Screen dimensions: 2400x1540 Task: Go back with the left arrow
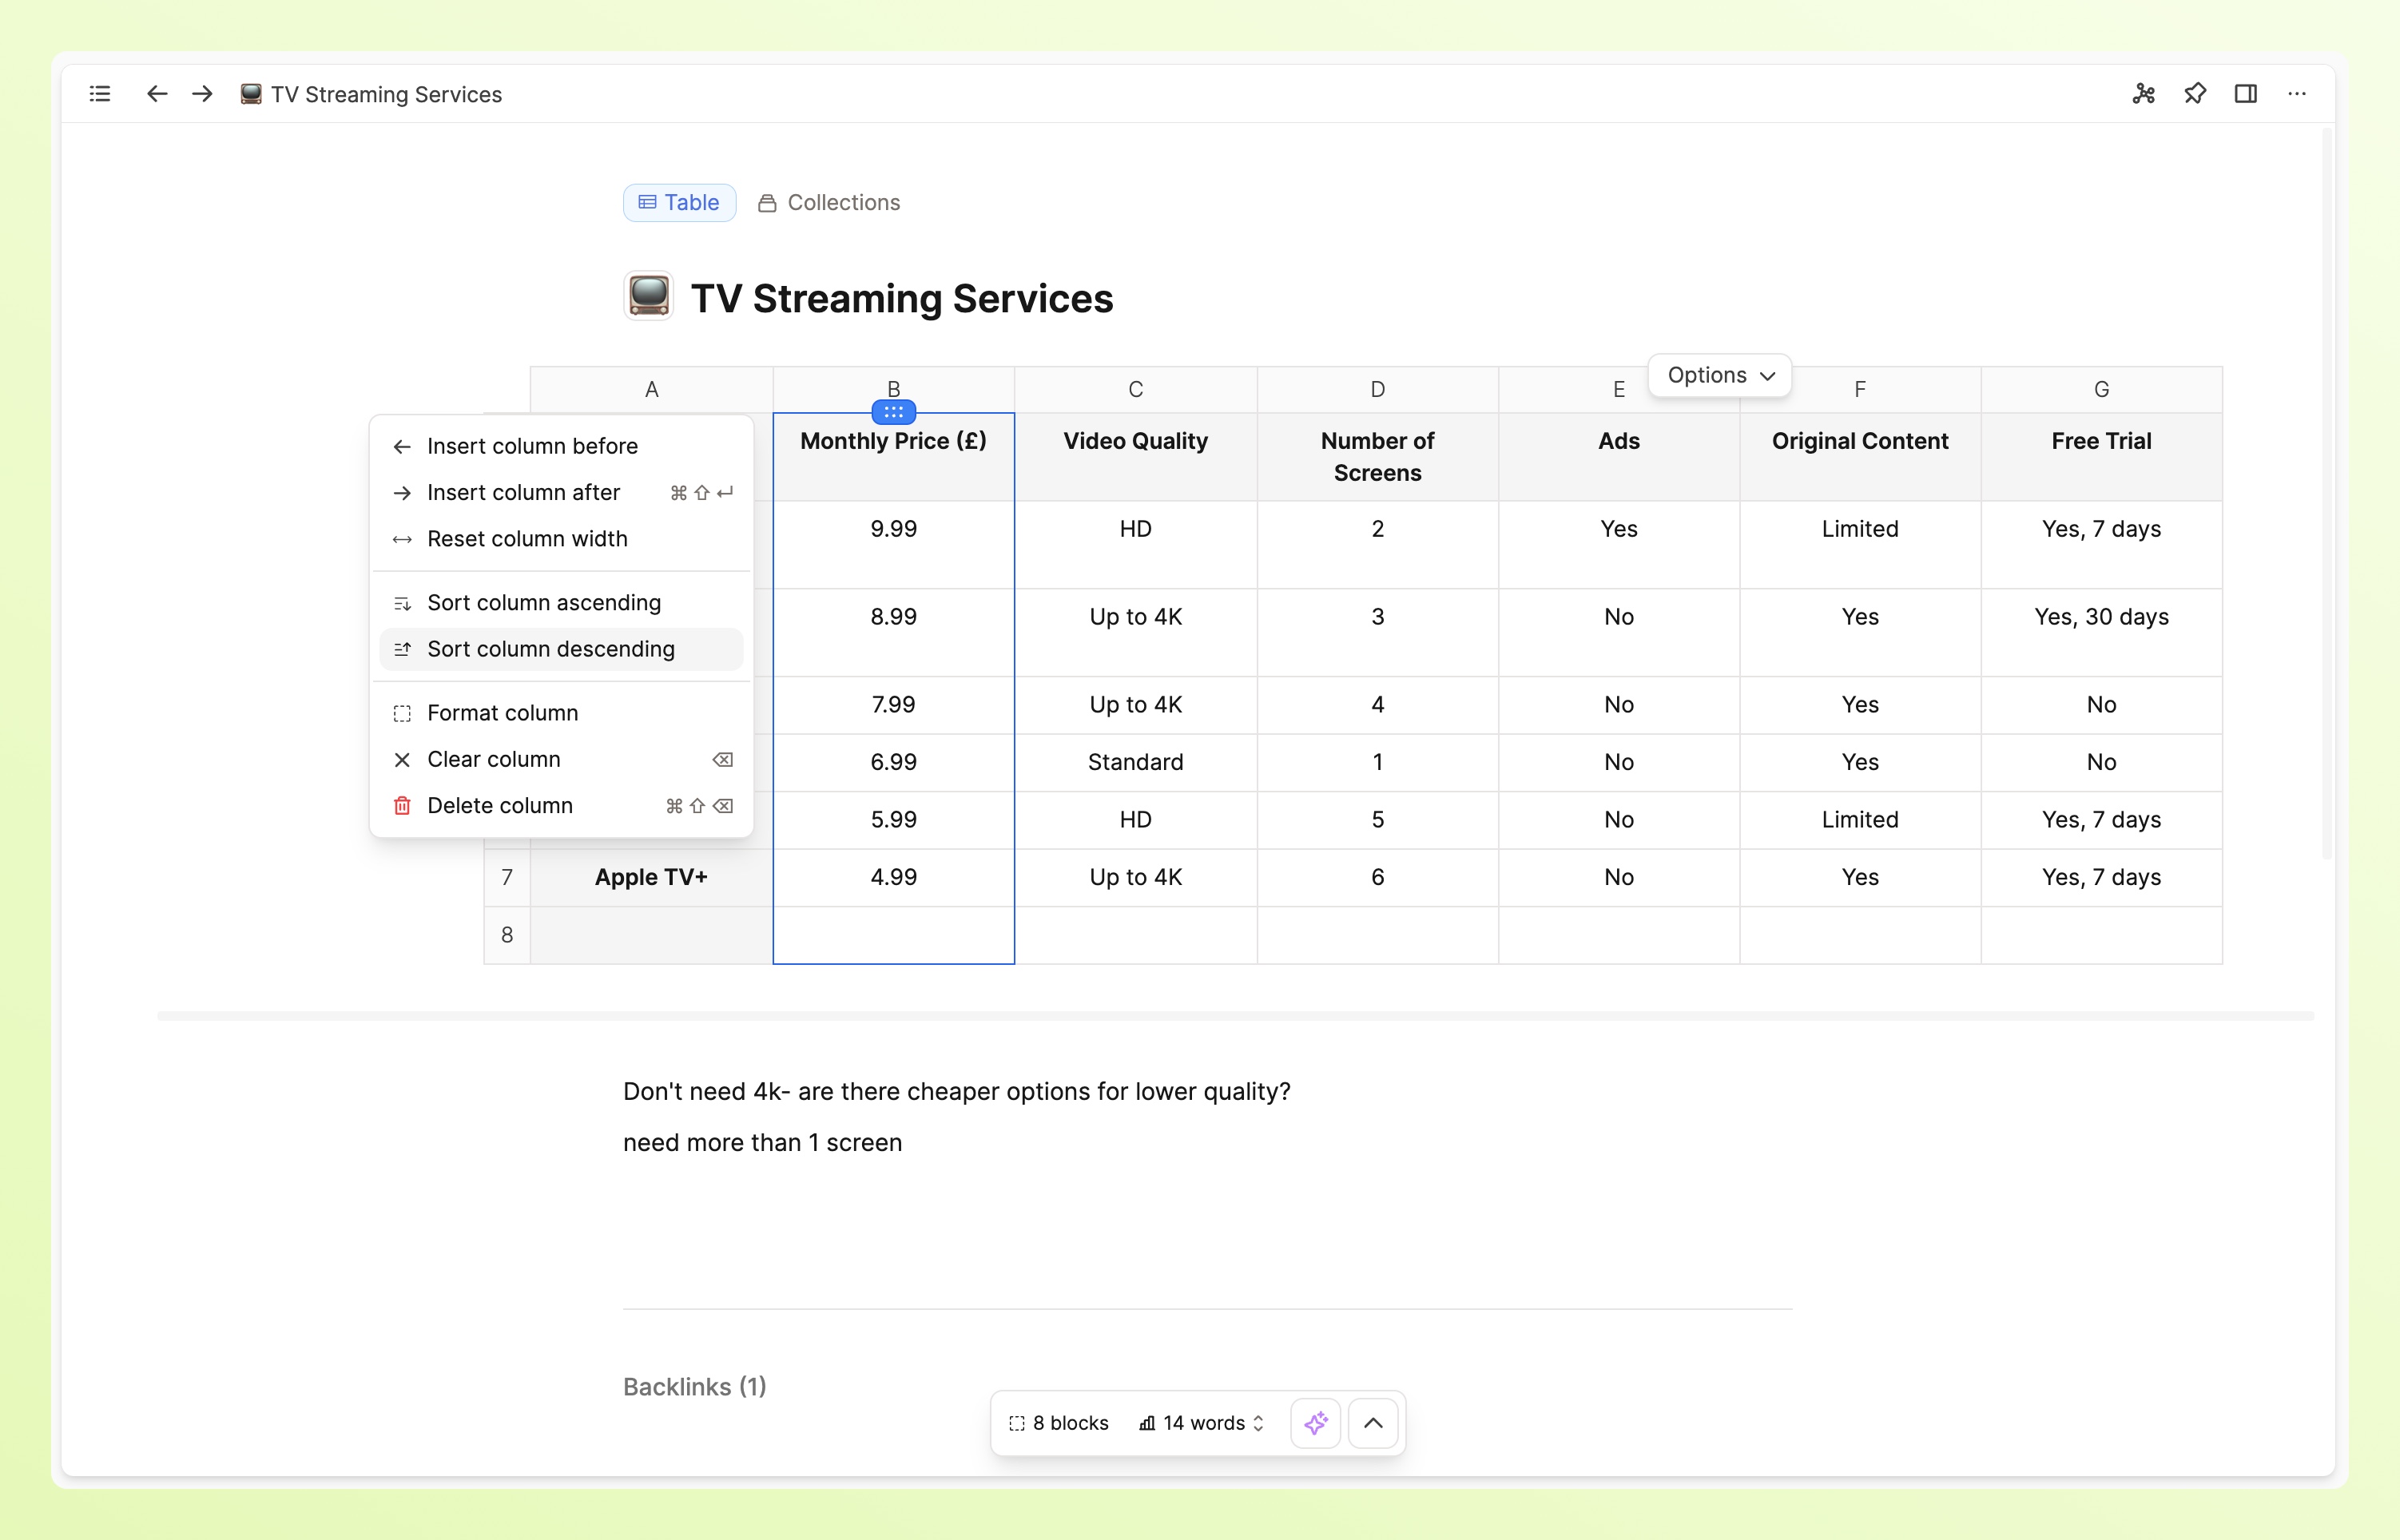coord(157,94)
